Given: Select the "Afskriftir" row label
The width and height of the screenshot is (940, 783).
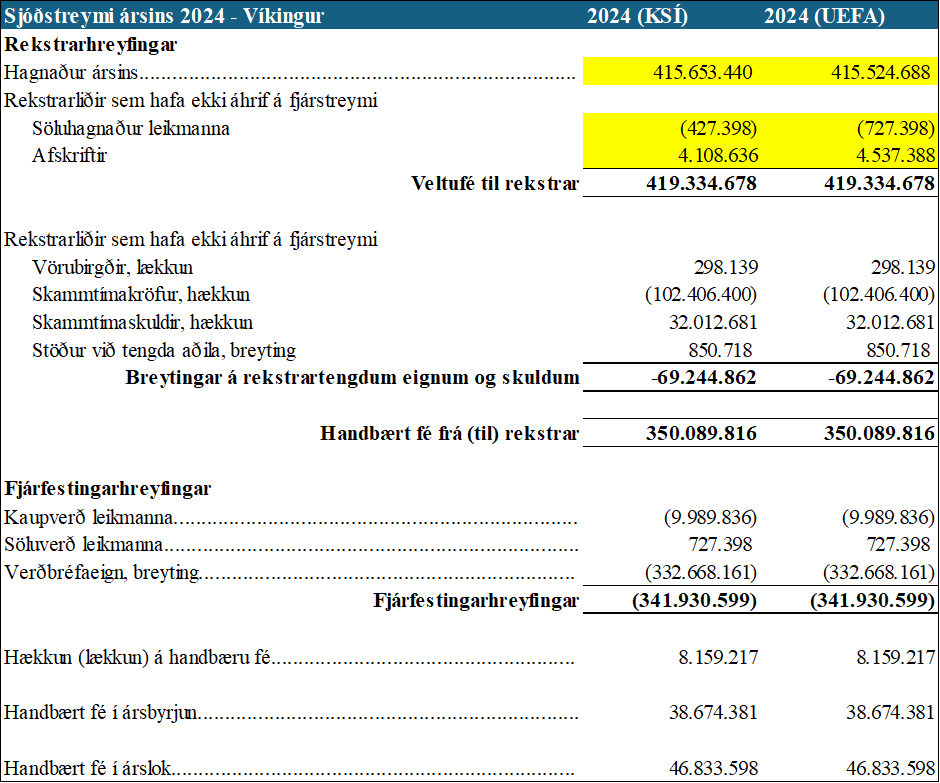Looking at the screenshot, I should tap(70, 156).
